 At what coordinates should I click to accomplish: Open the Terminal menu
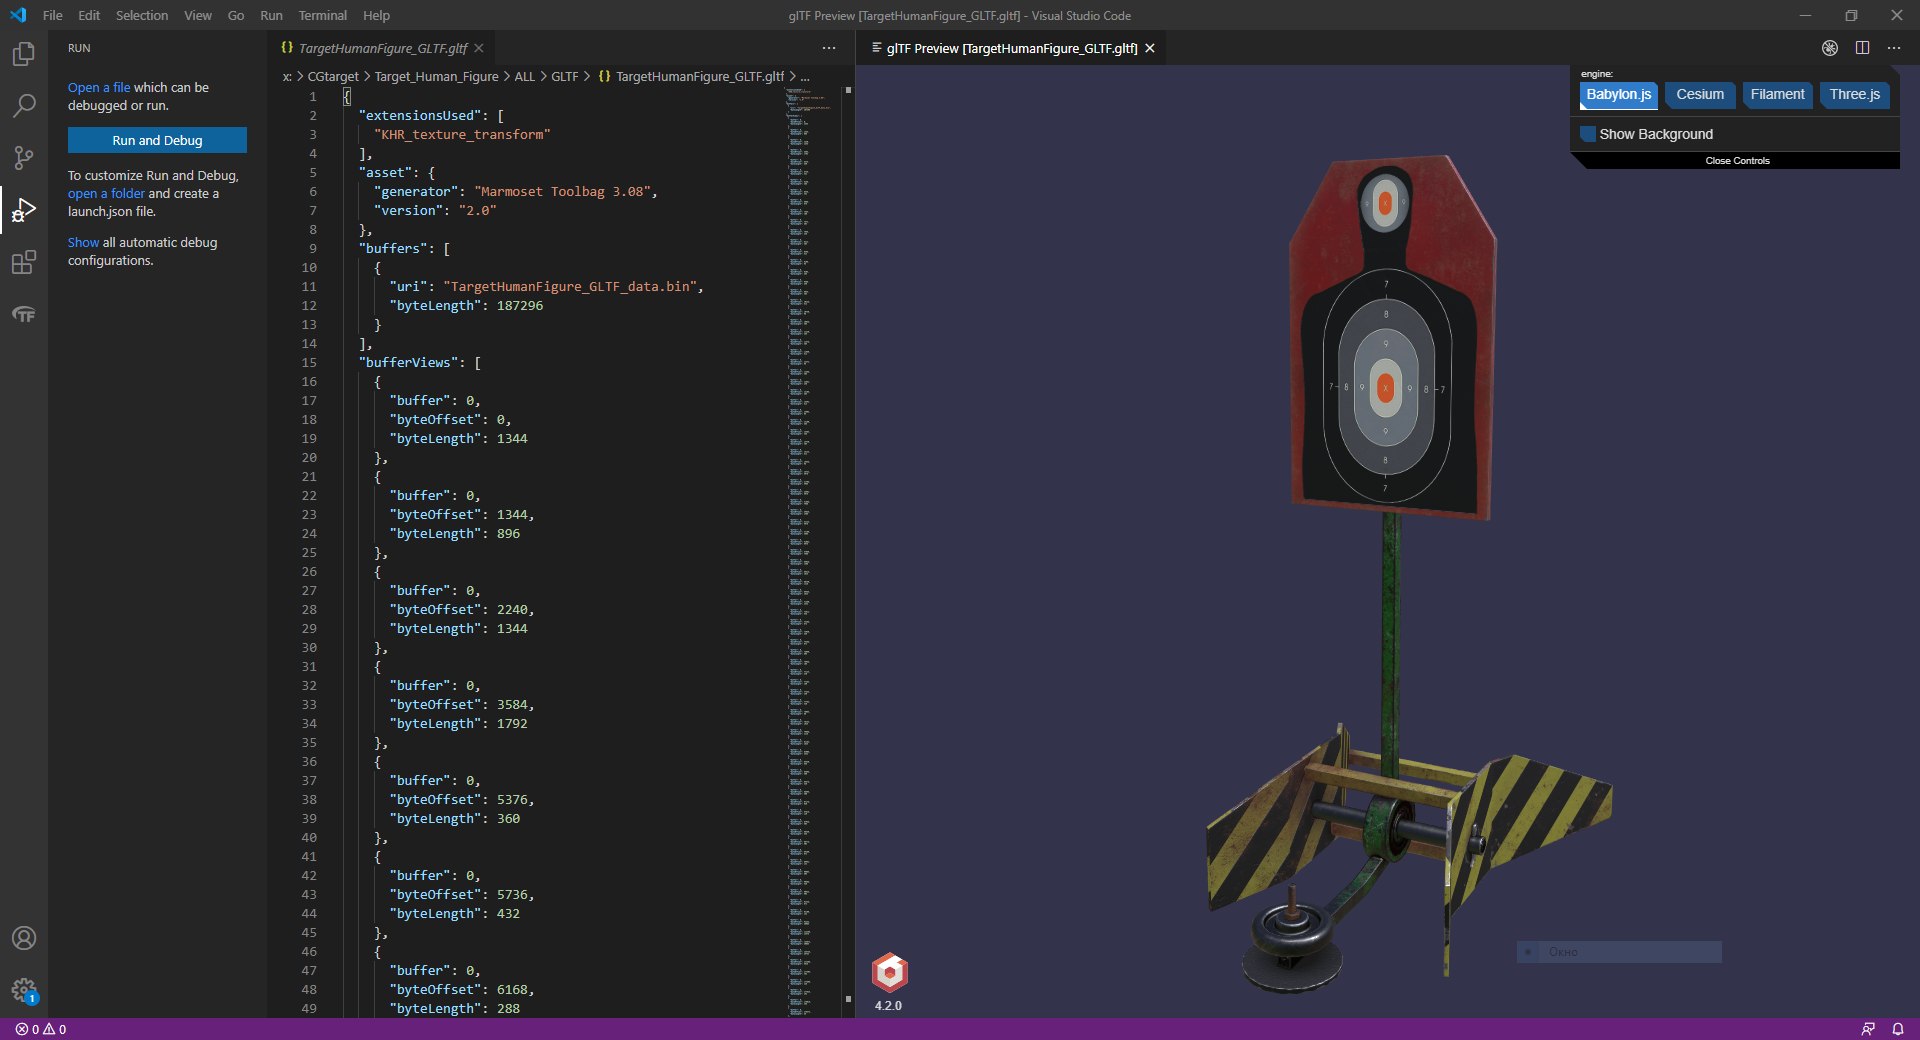(322, 15)
